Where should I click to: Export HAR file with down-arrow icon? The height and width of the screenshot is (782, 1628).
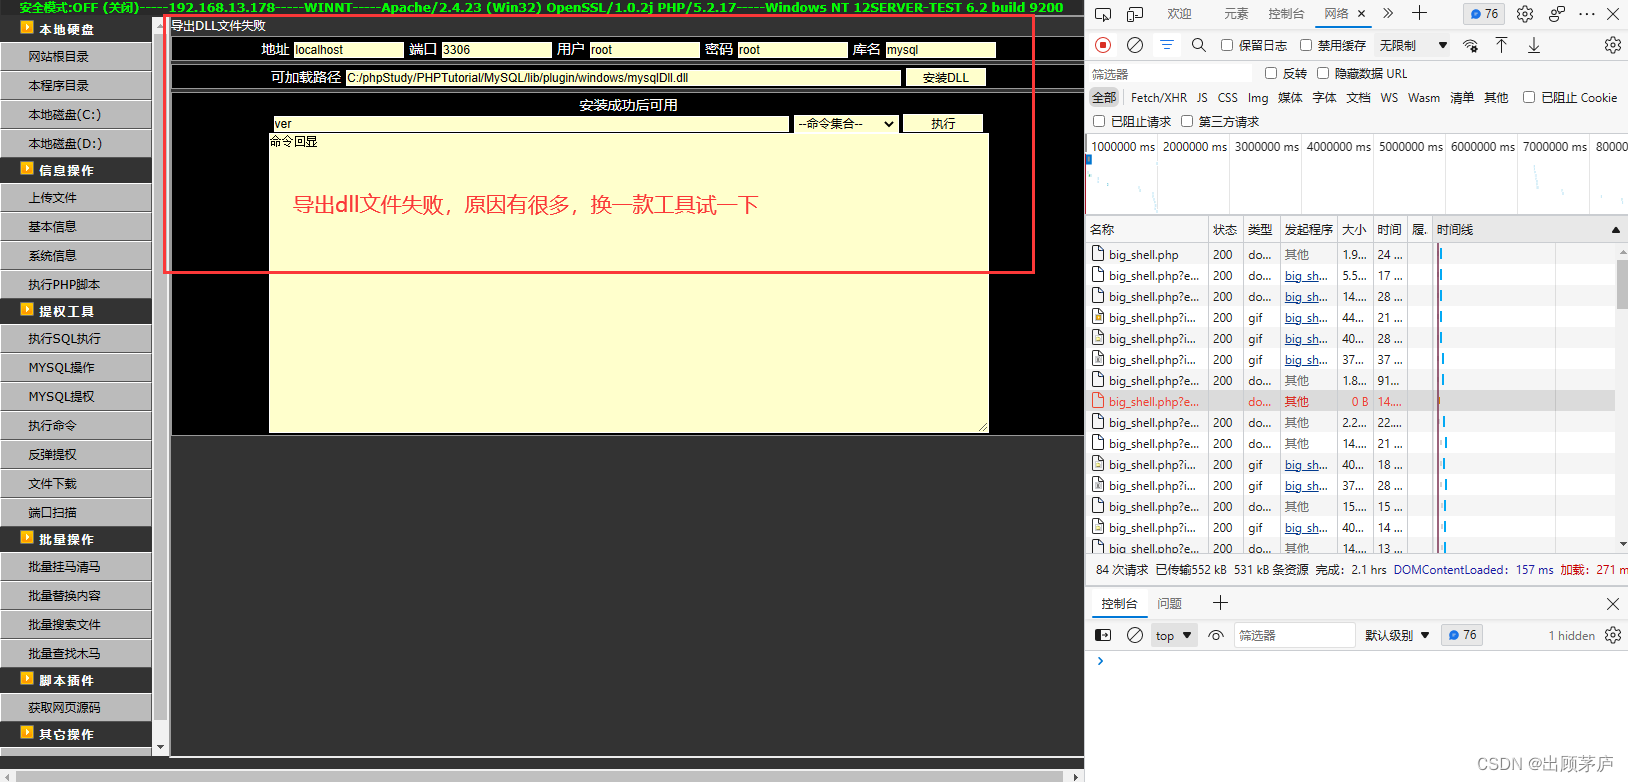pyautogui.click(x=1534, y=45)
